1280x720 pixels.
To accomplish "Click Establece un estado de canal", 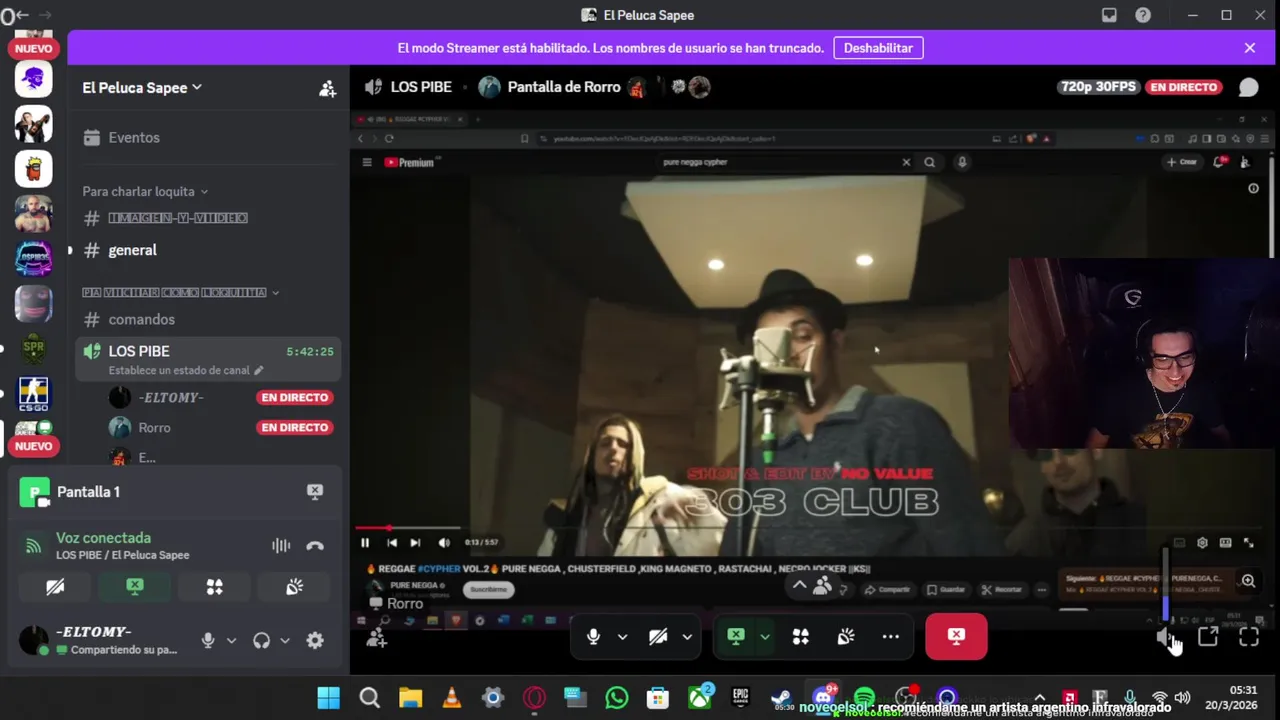I will (x=186, y=370).
